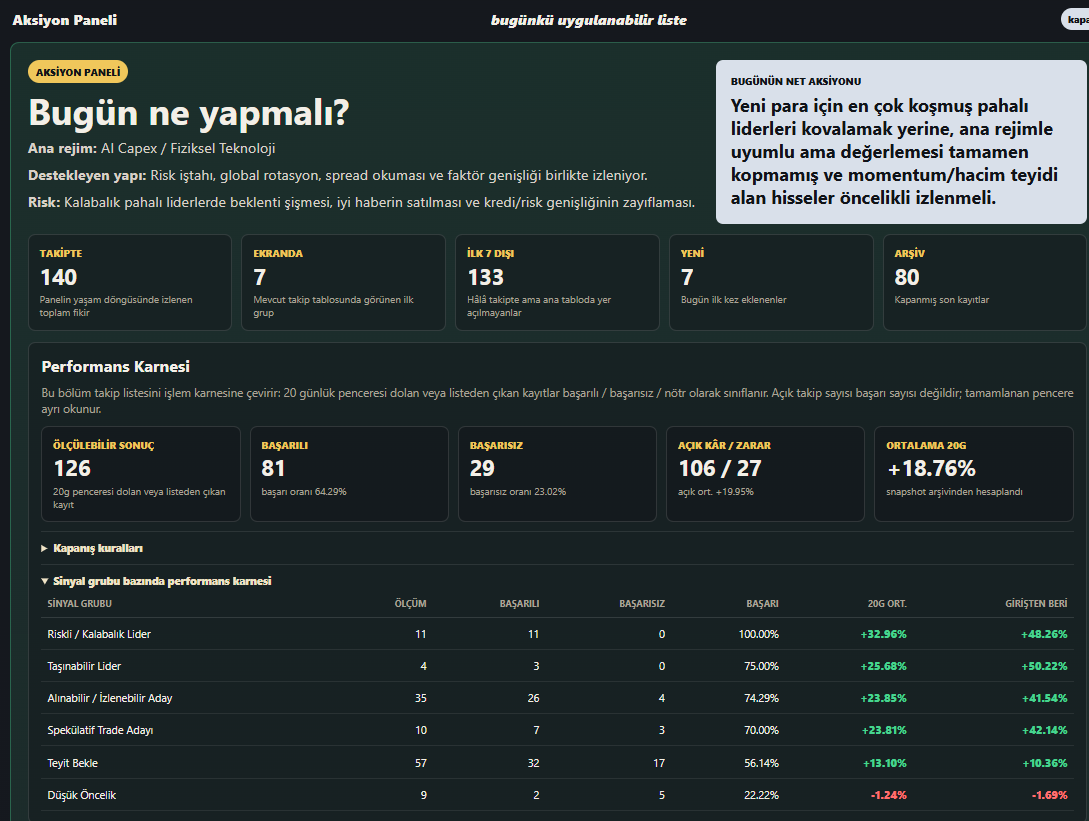
Task: Click the 20G ORT. column header
Action: tap(887, 604)
